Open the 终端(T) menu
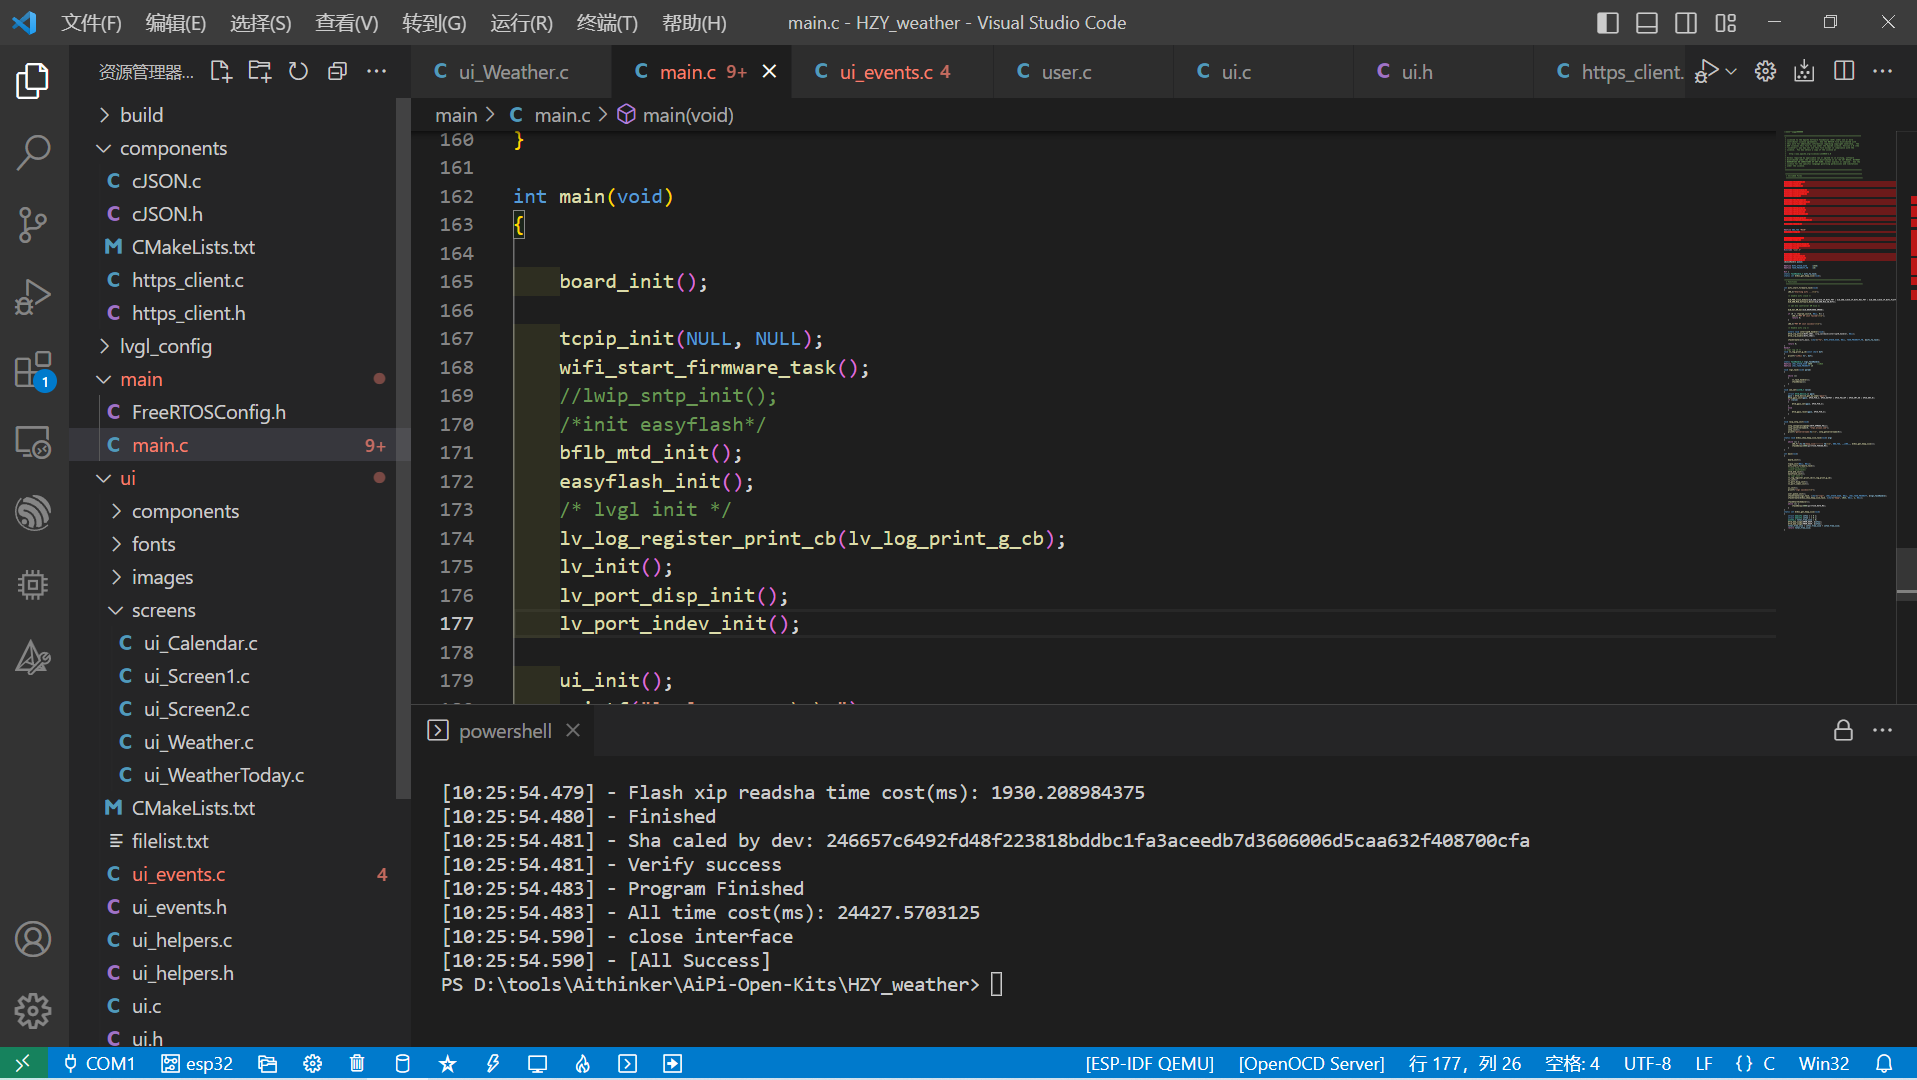Screen dimensions: 1917x1080 pos(607,23)
